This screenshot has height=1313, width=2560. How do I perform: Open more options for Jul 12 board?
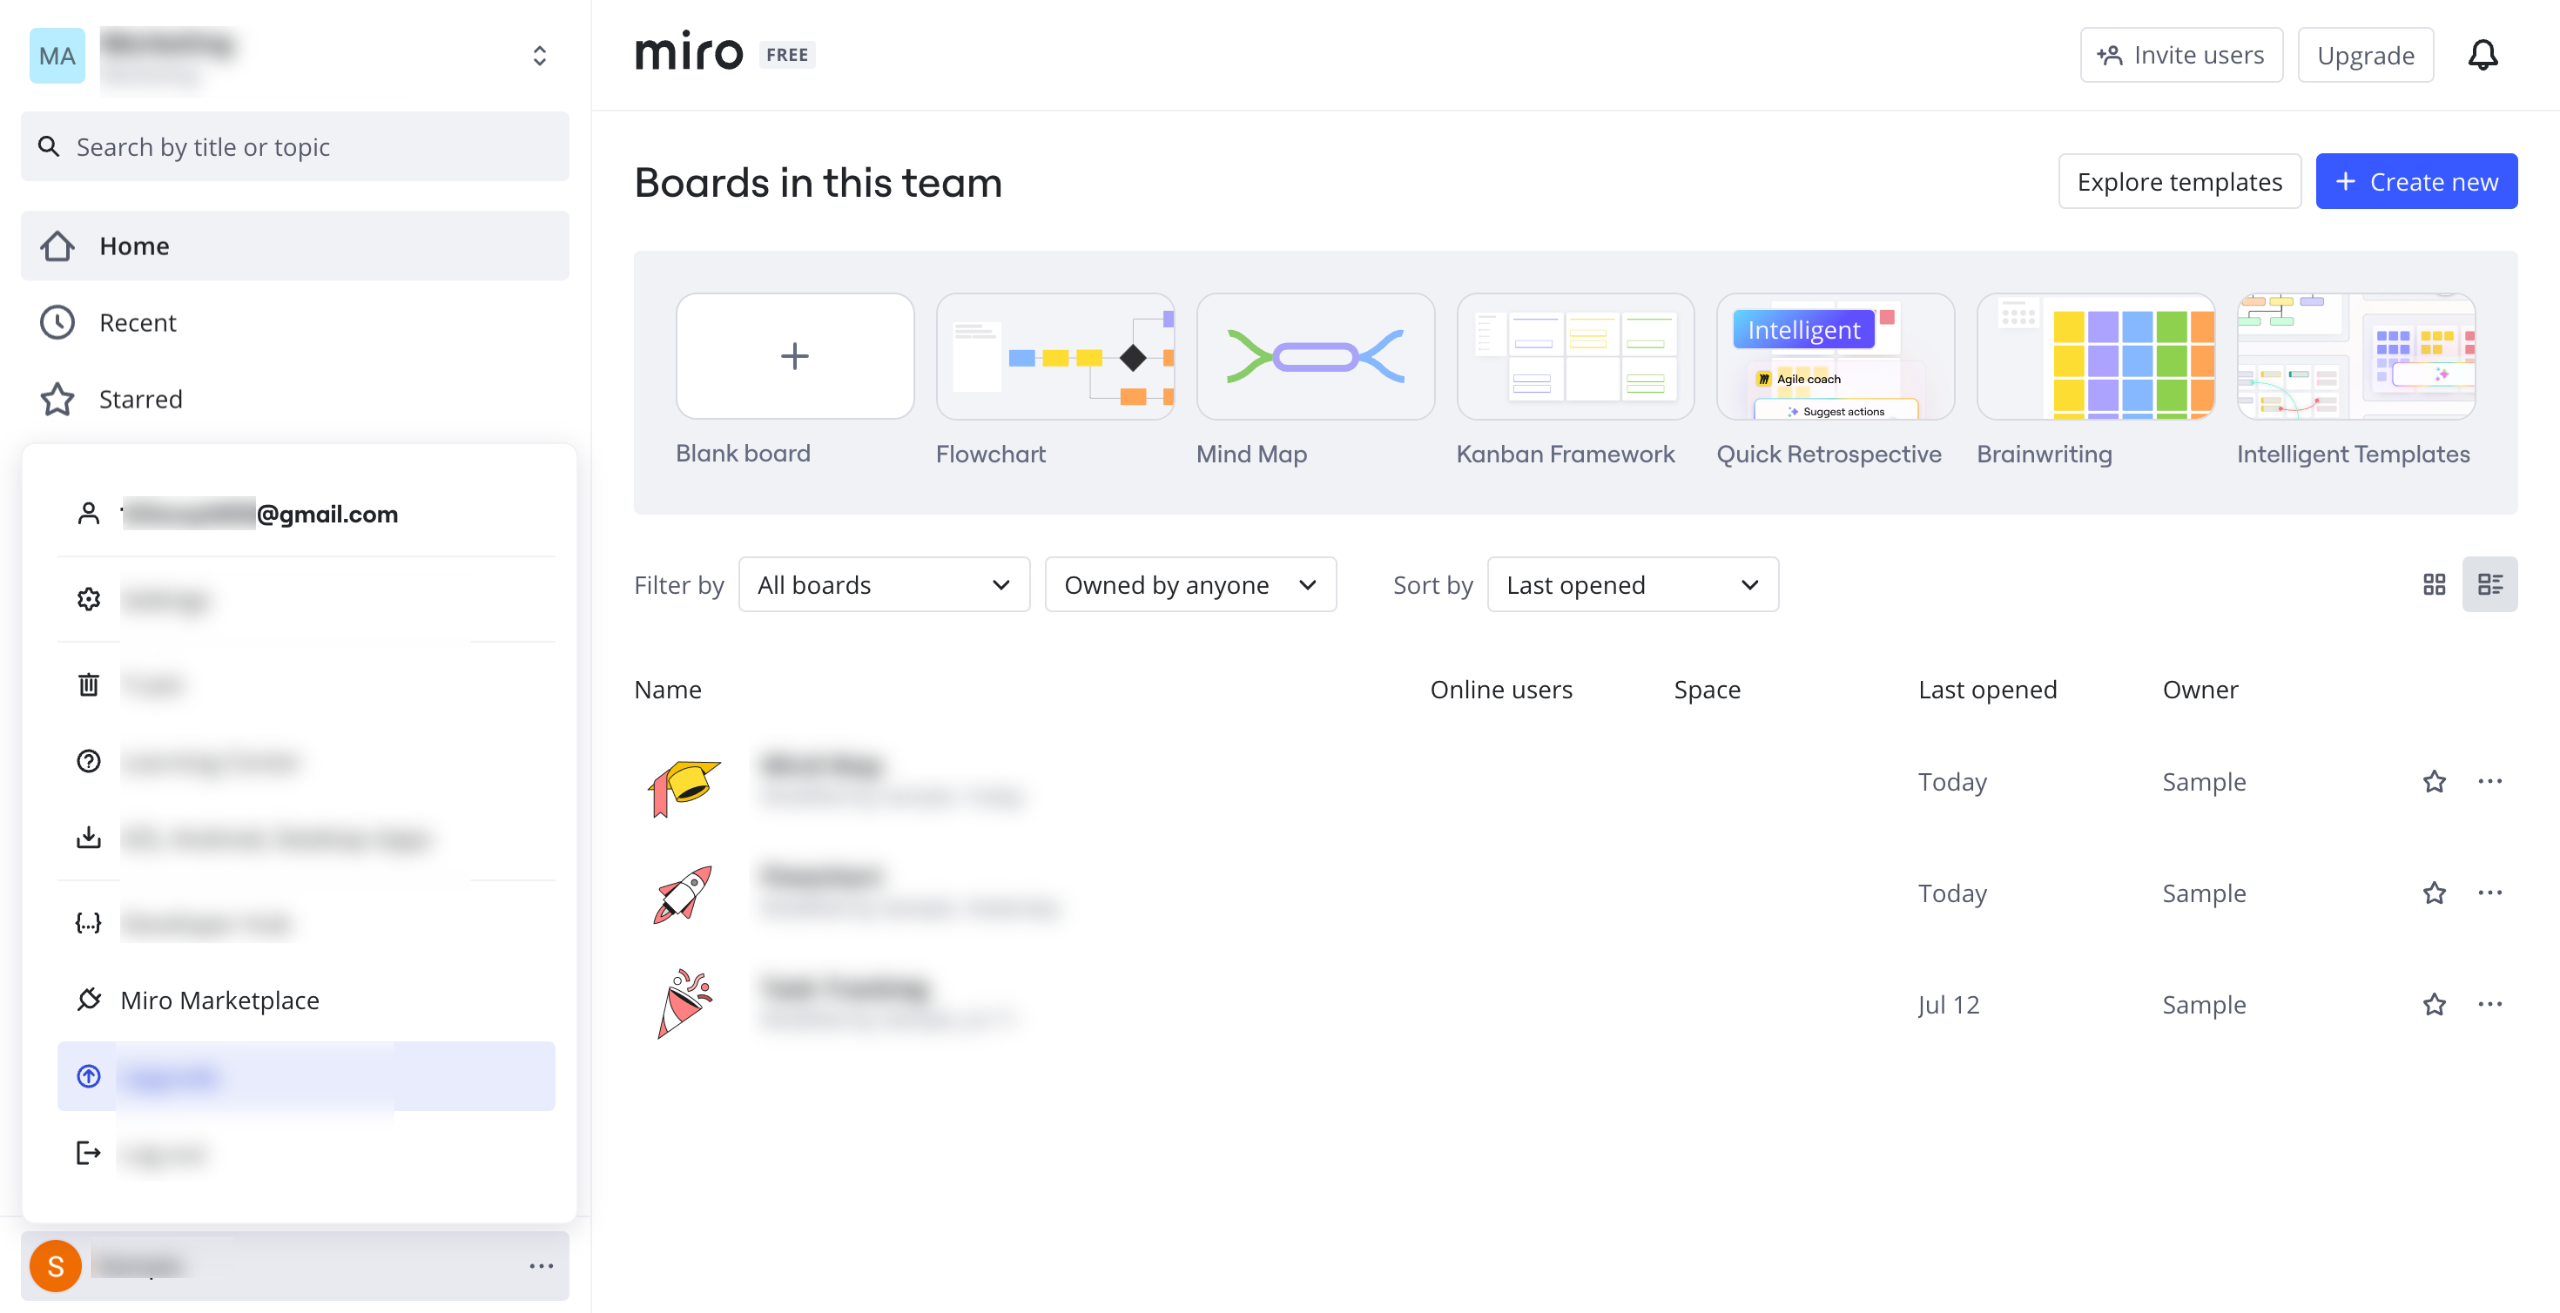(x=2489, y=1004)
